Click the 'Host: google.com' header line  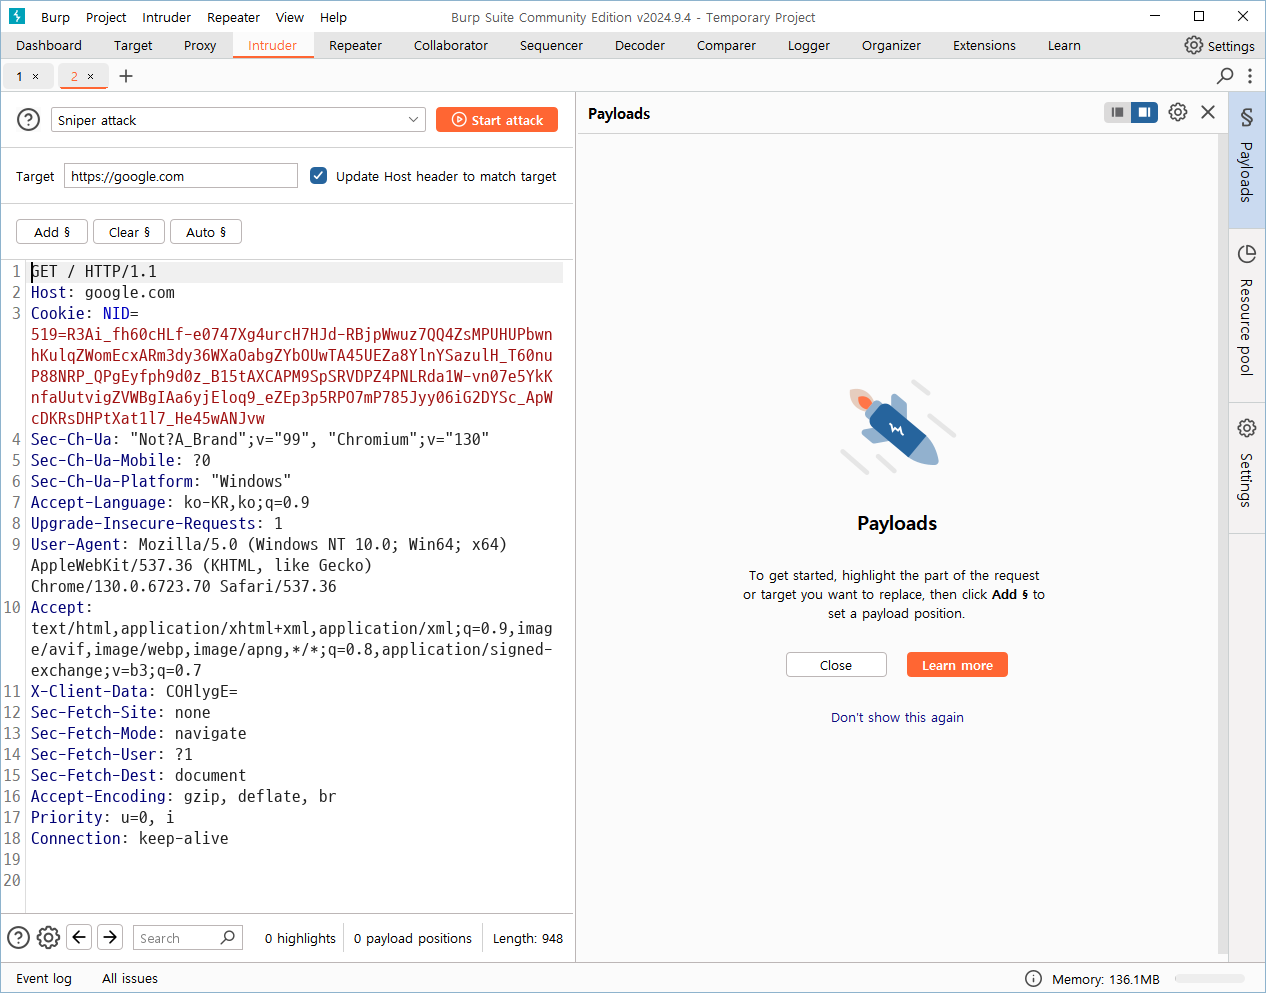coord(103,293)
